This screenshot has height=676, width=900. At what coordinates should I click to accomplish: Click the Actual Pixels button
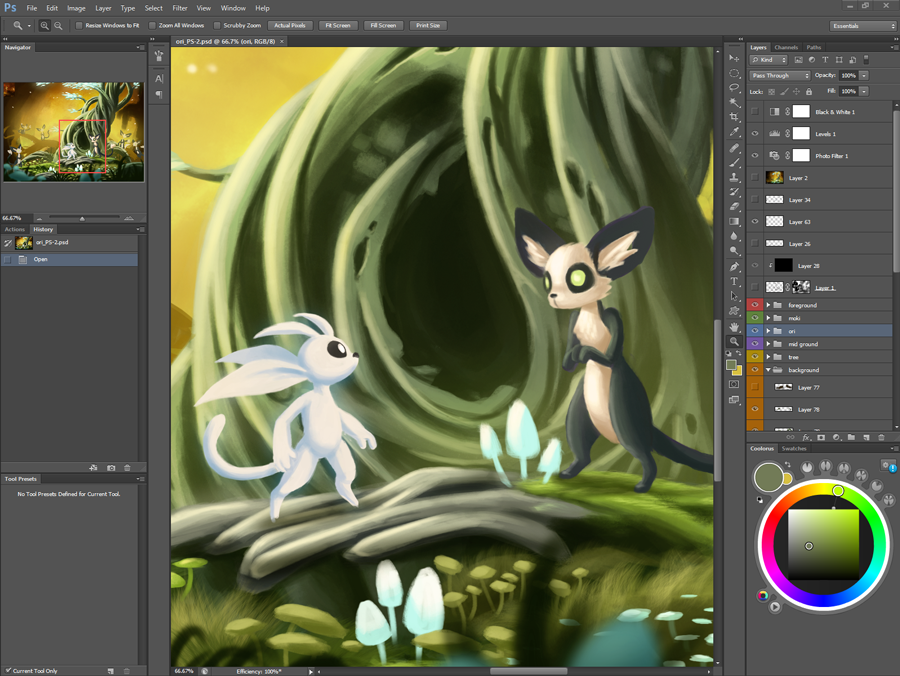coord(290,26)
